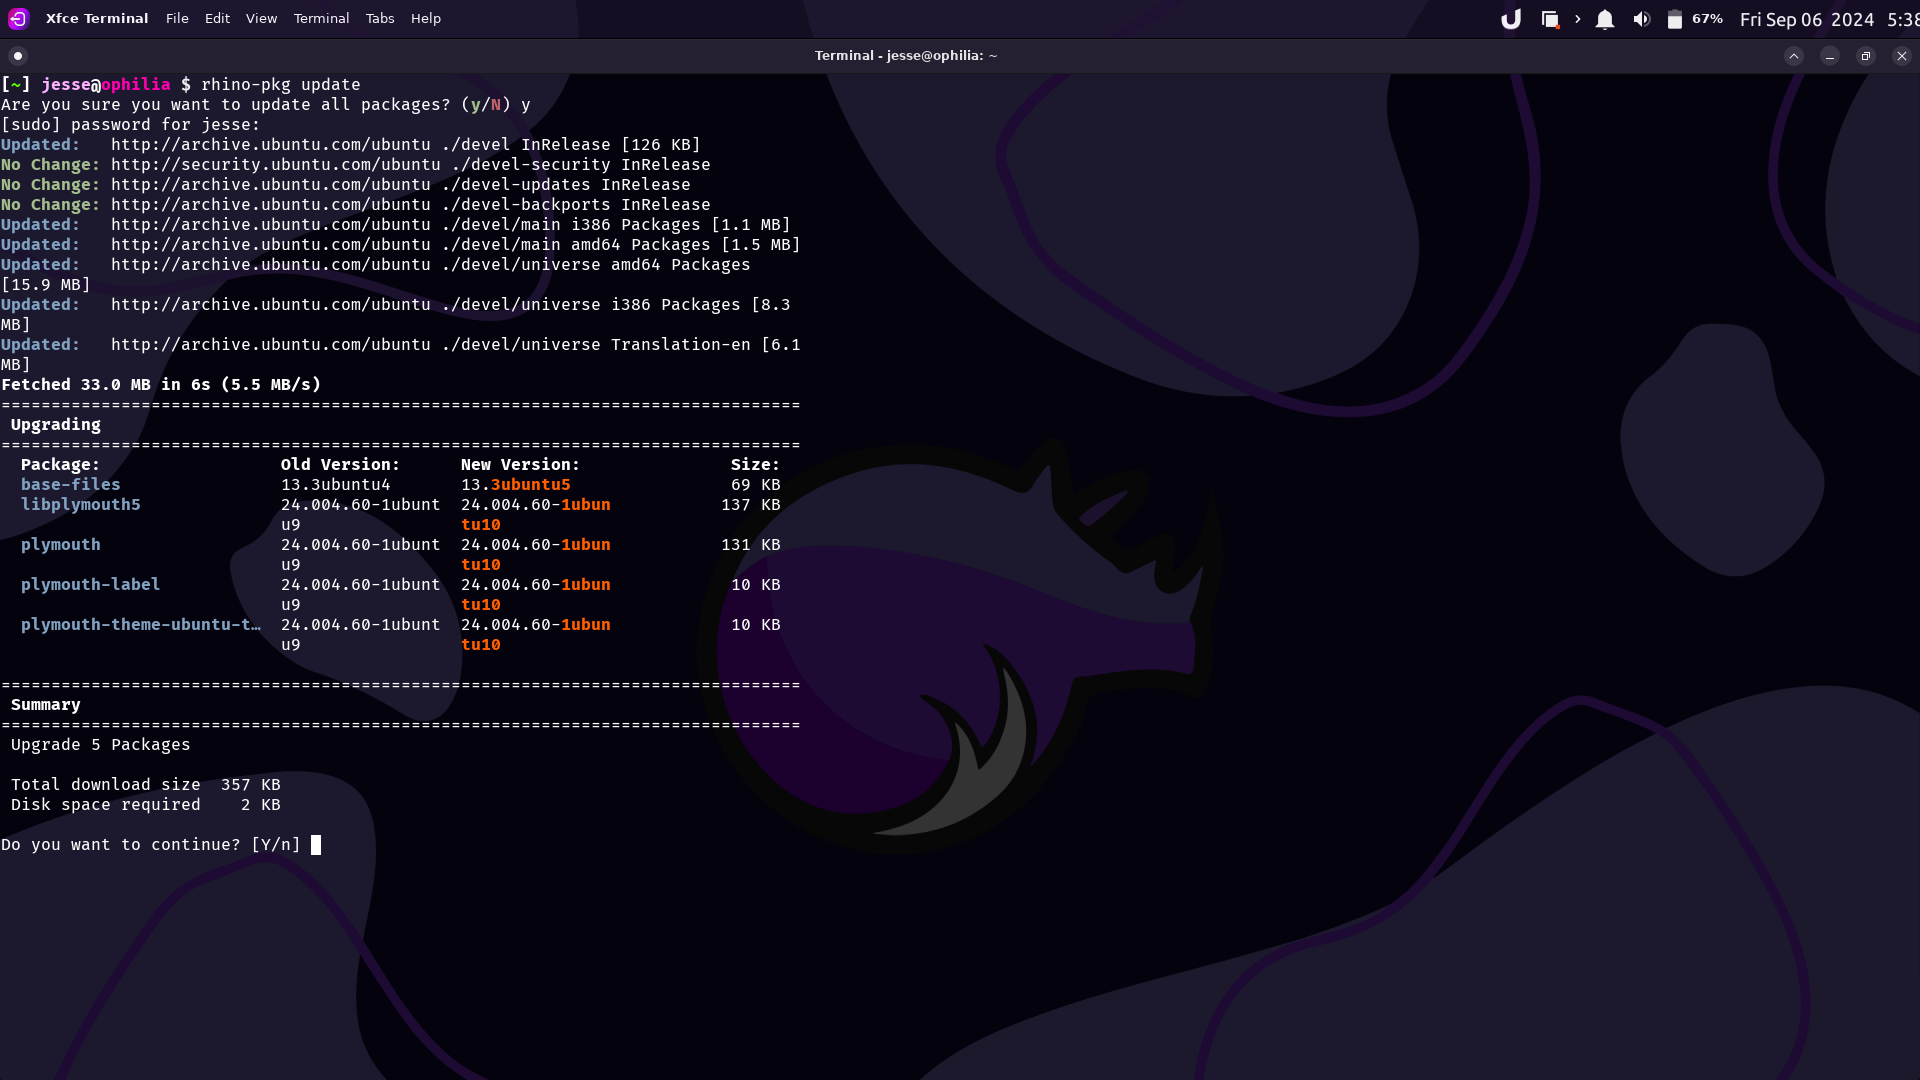Open the Tabs menu
This screenshot has width=1920, height=1080.
[380, 18]
